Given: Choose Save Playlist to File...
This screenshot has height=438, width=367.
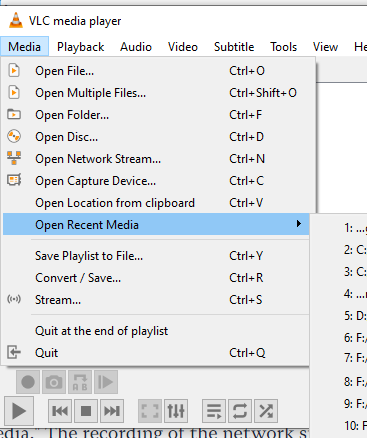Looking at the screenshot, I should coord(156,256).
